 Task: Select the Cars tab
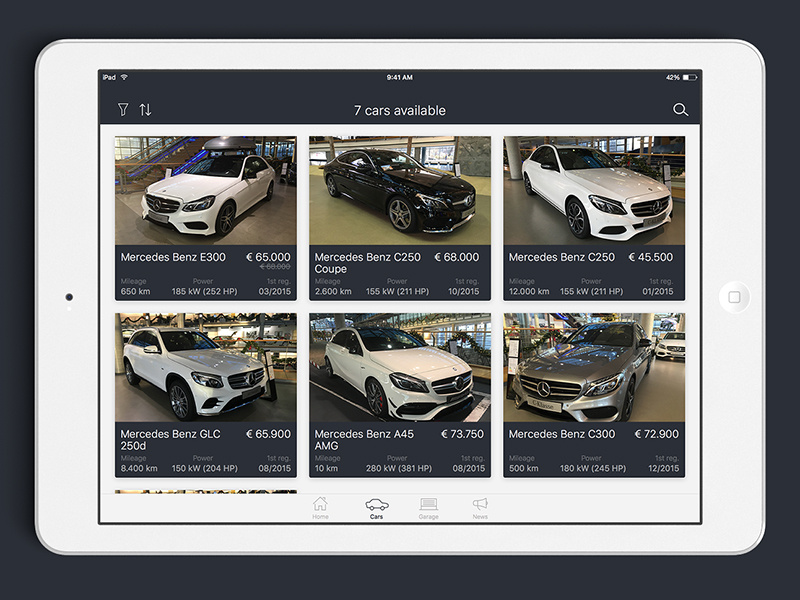coord(377,508)
